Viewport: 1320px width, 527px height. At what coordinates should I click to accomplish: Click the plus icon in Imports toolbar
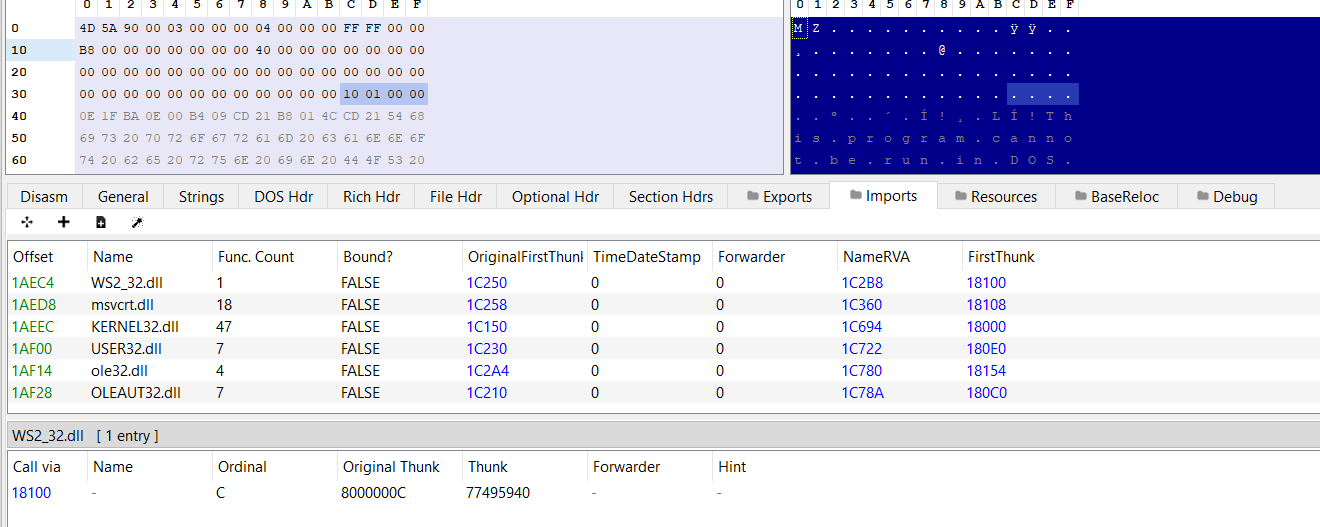coord(64,222)
